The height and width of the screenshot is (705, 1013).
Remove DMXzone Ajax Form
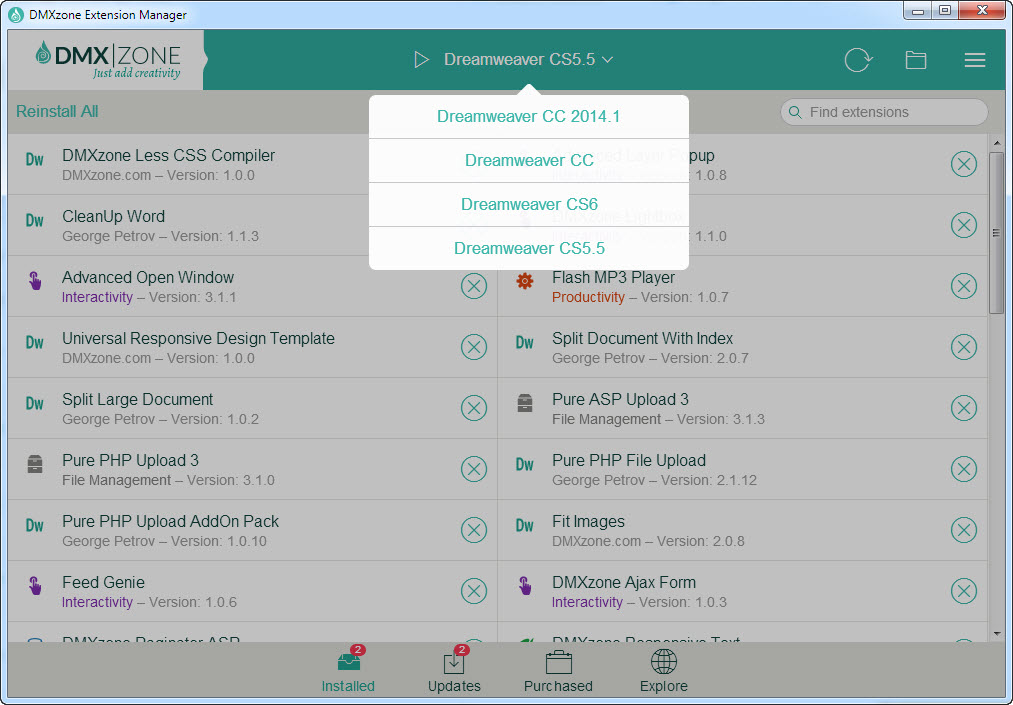point(963,591)
